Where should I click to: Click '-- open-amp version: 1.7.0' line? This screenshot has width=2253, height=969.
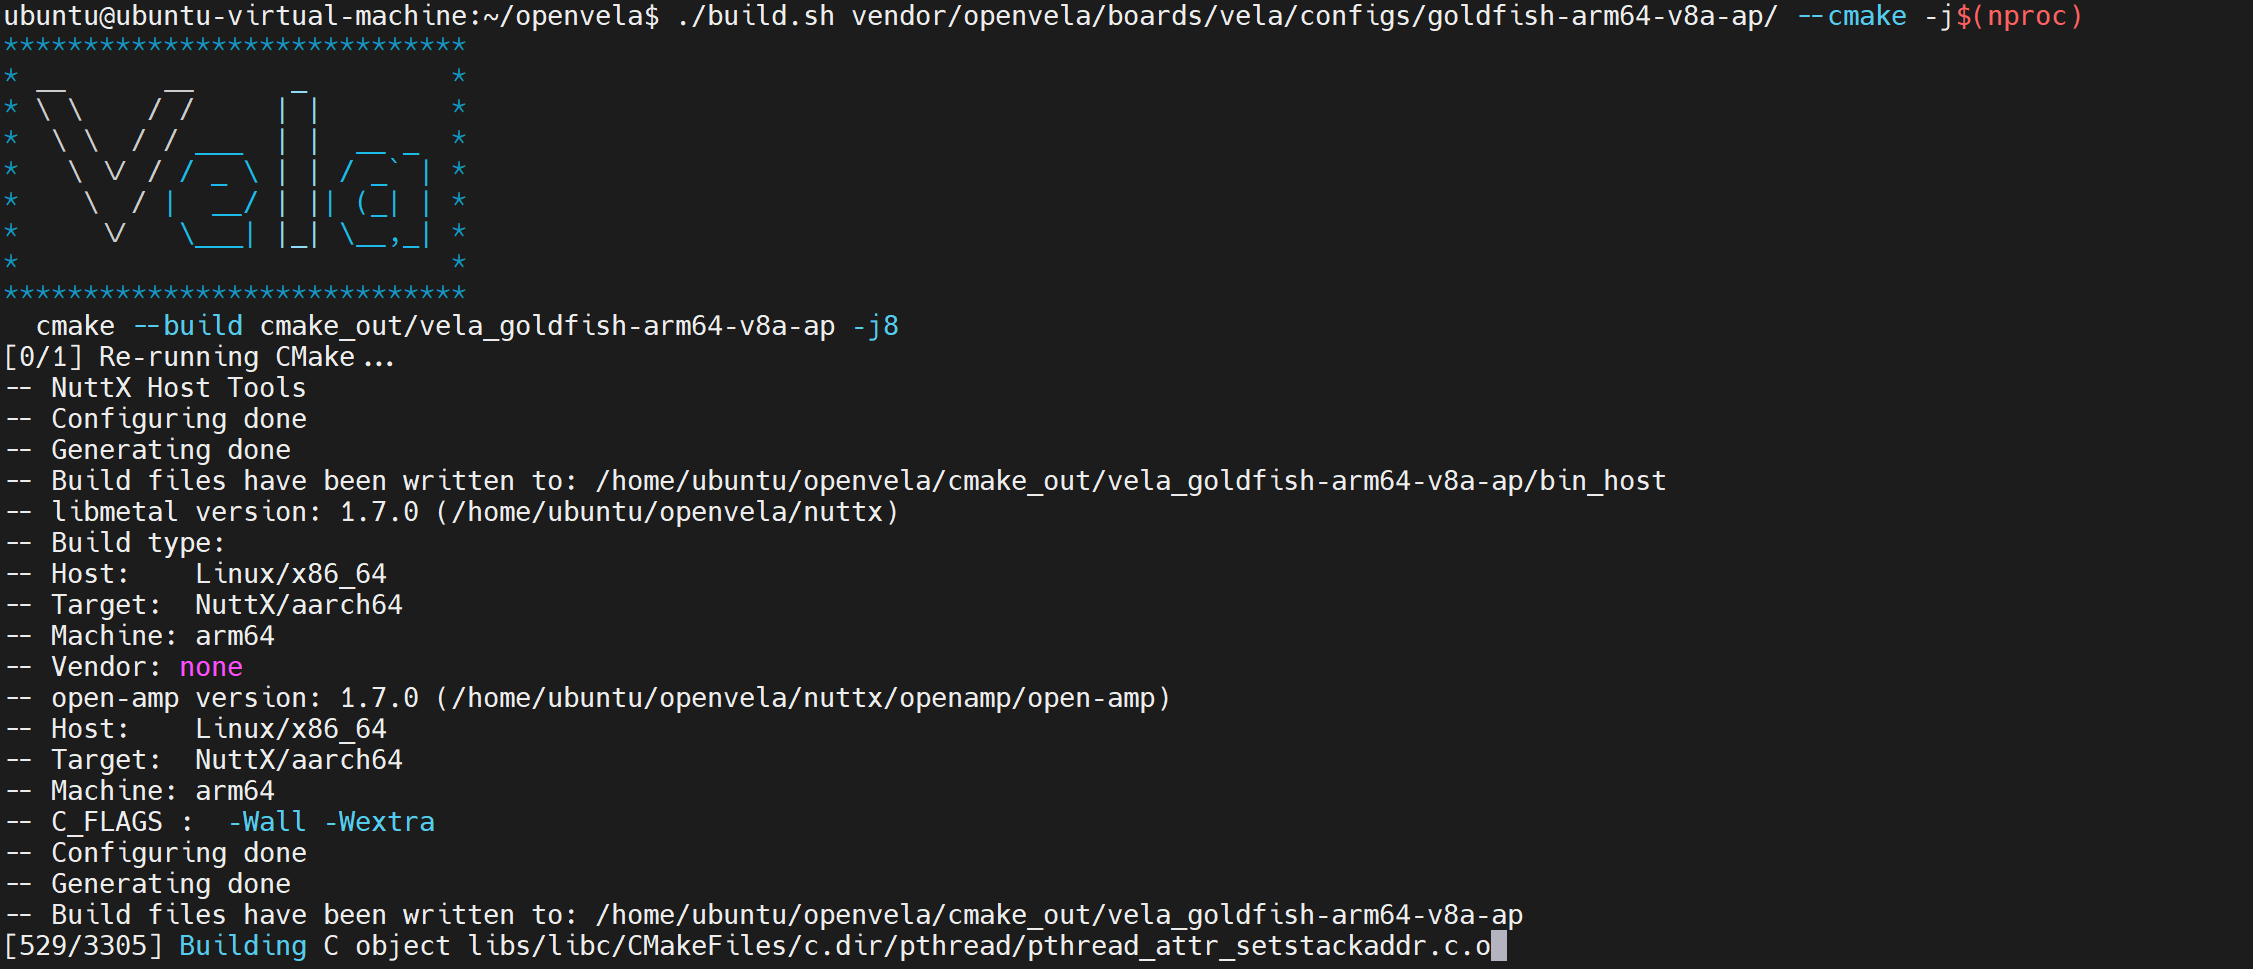[588, 699]
